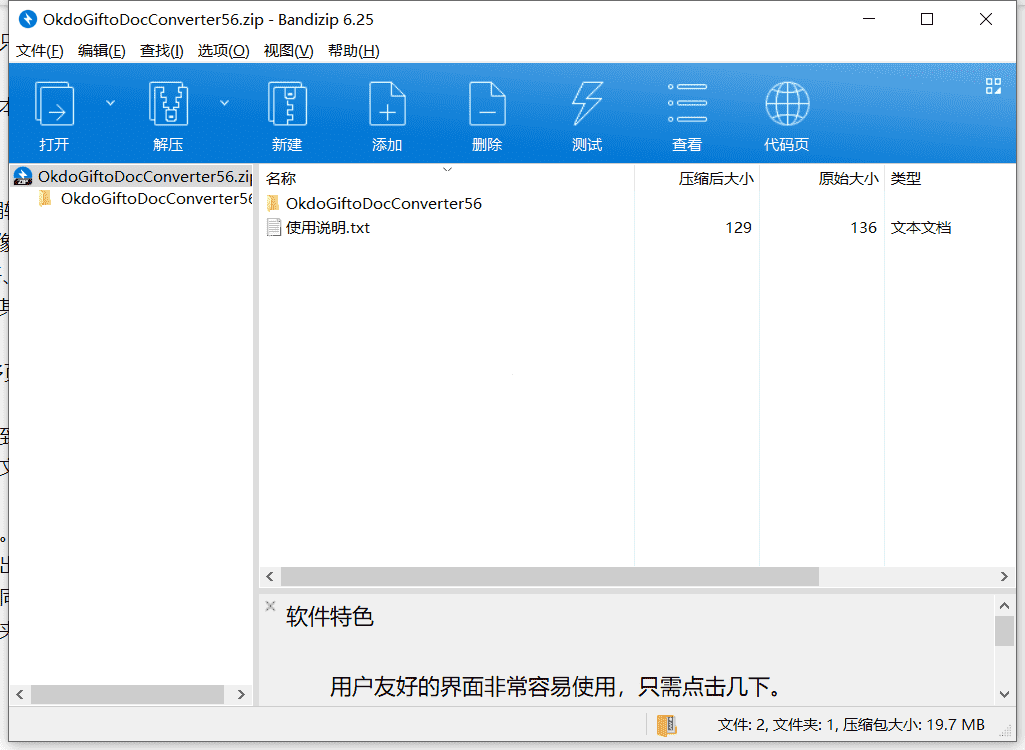Click the 软件特色 heading in preview
This screenshot has height=750, width=1025.
(329, 617)
